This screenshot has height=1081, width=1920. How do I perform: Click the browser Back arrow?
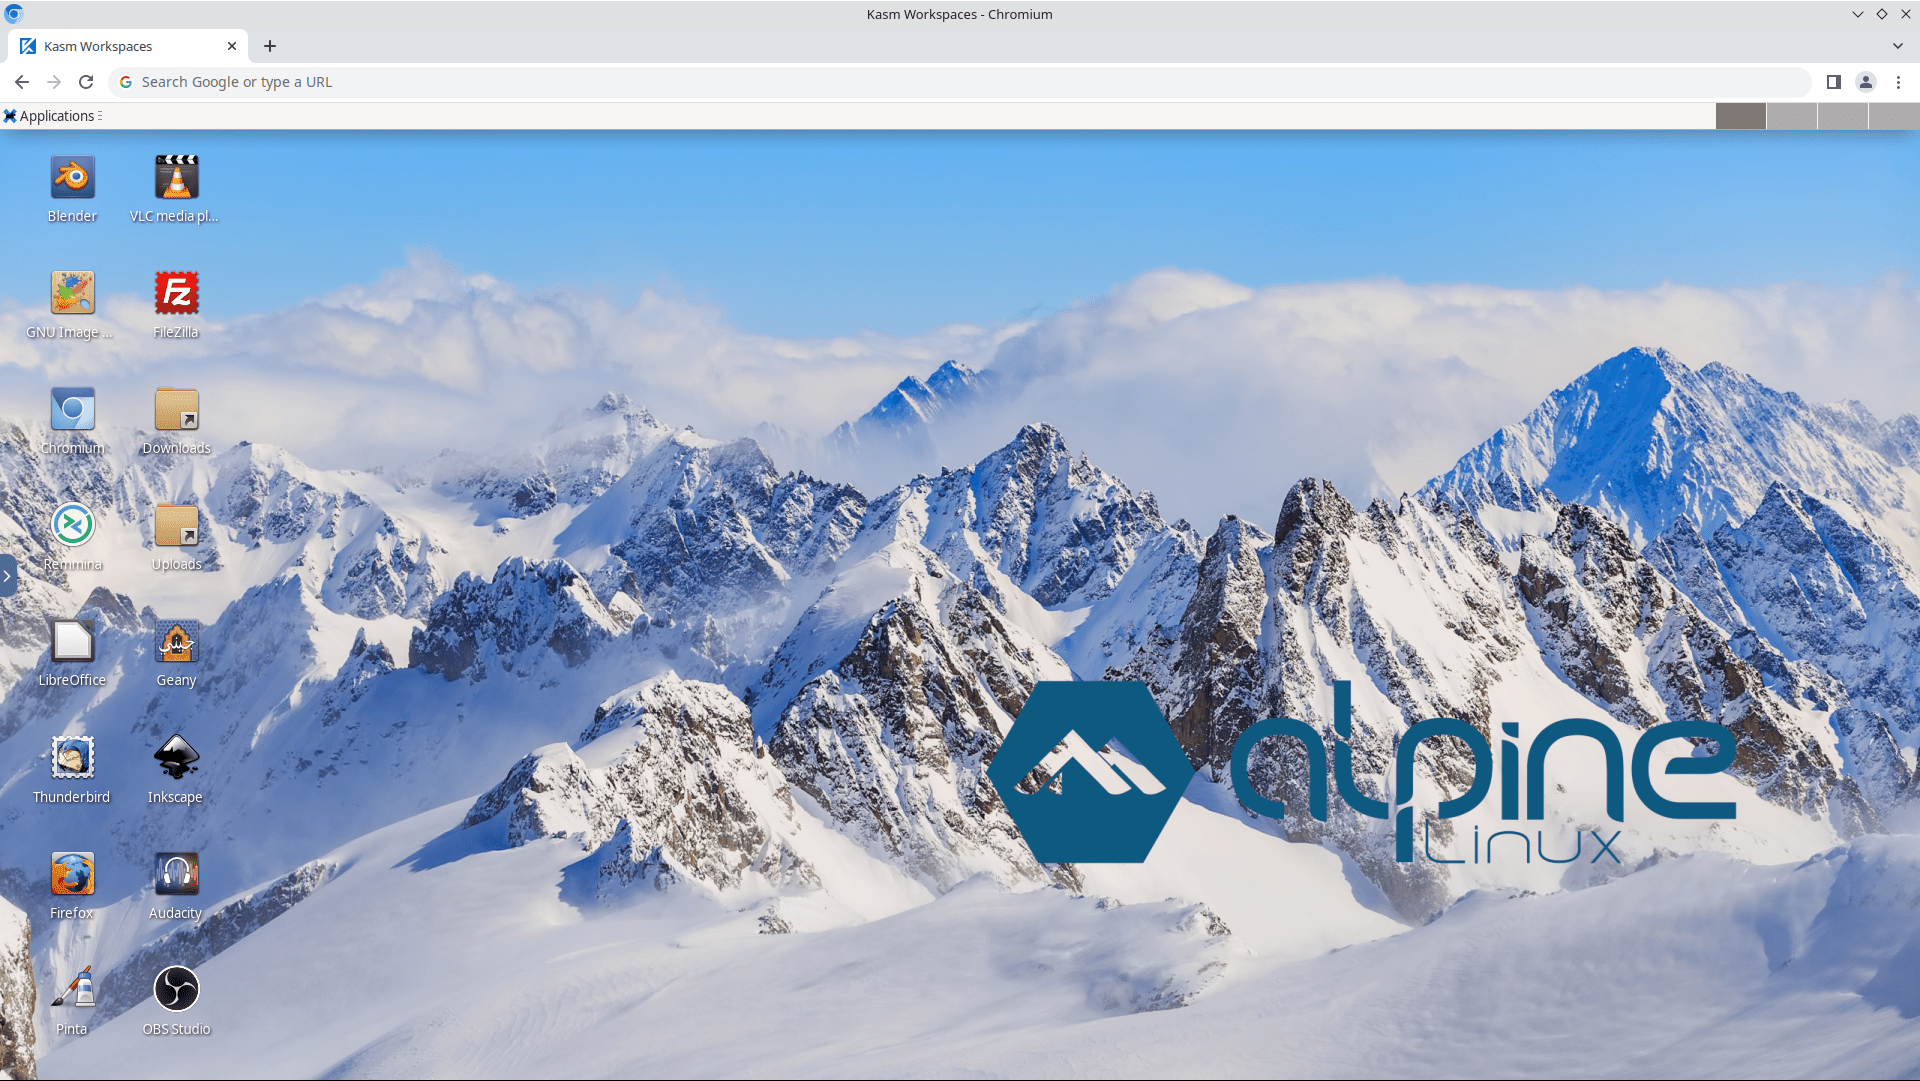tap(22, 82)
